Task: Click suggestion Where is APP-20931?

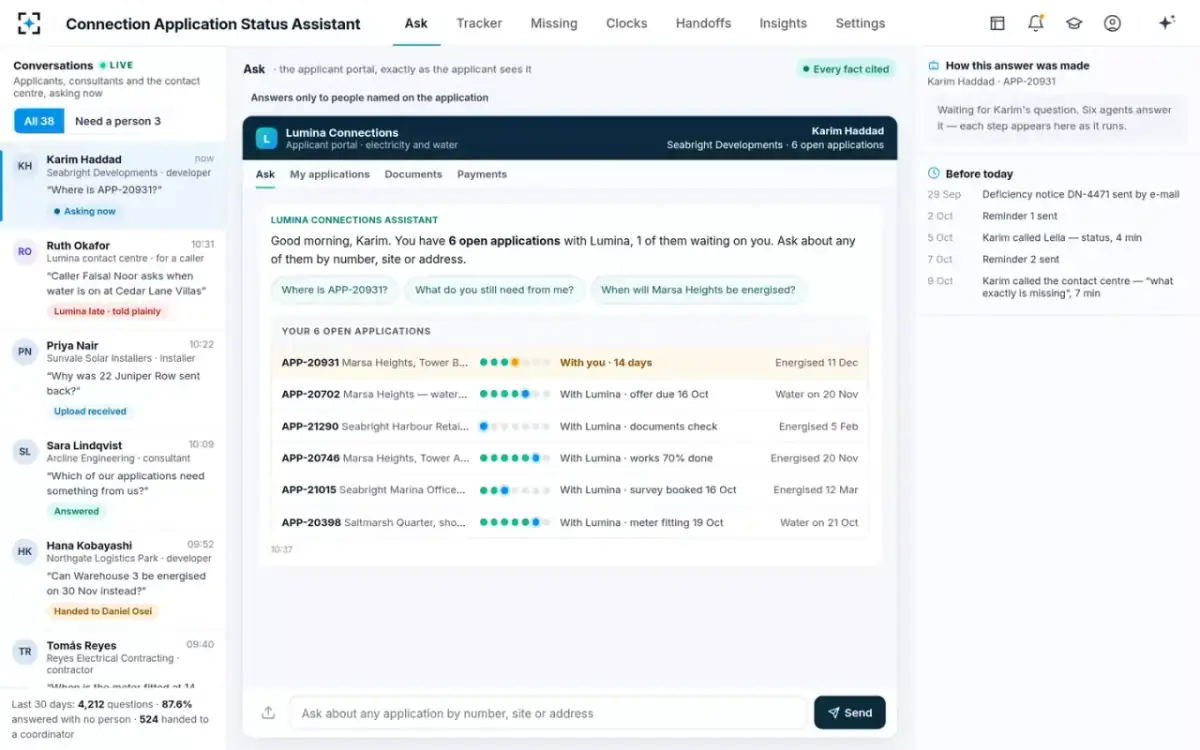Action: [x=335, y=290]
